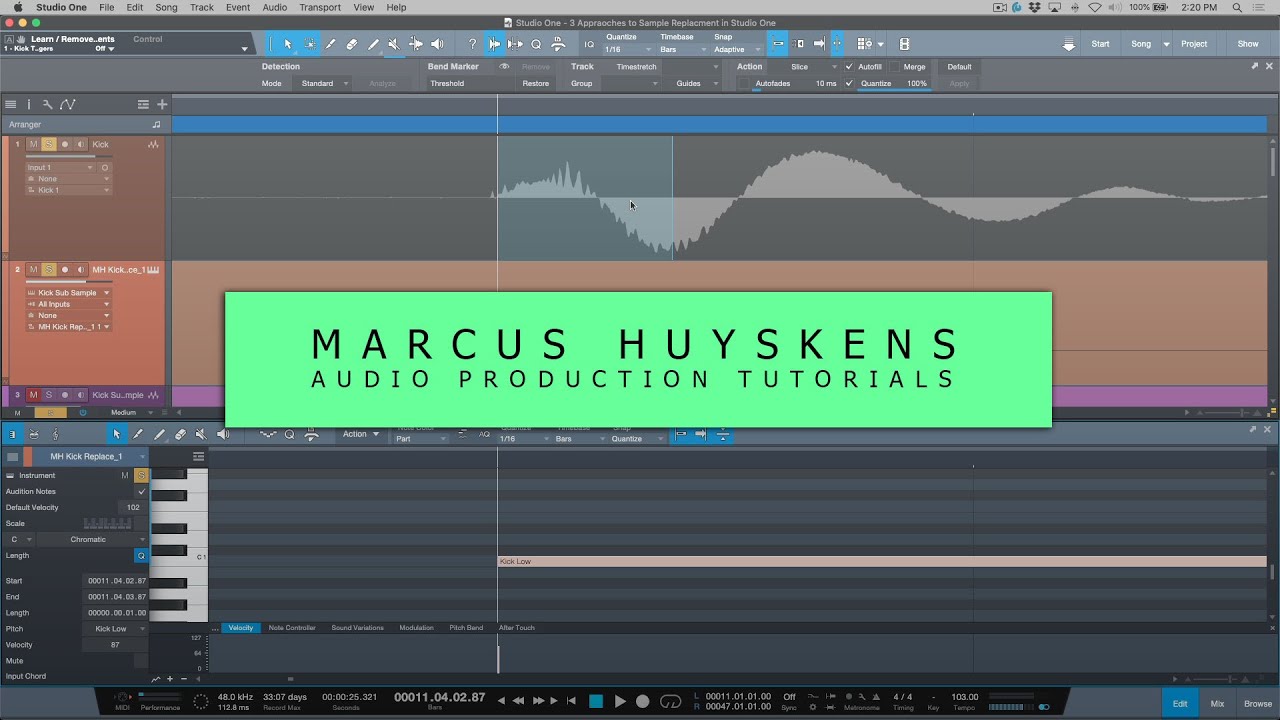Enable the Merge checkbox

[x=895, y=67]
